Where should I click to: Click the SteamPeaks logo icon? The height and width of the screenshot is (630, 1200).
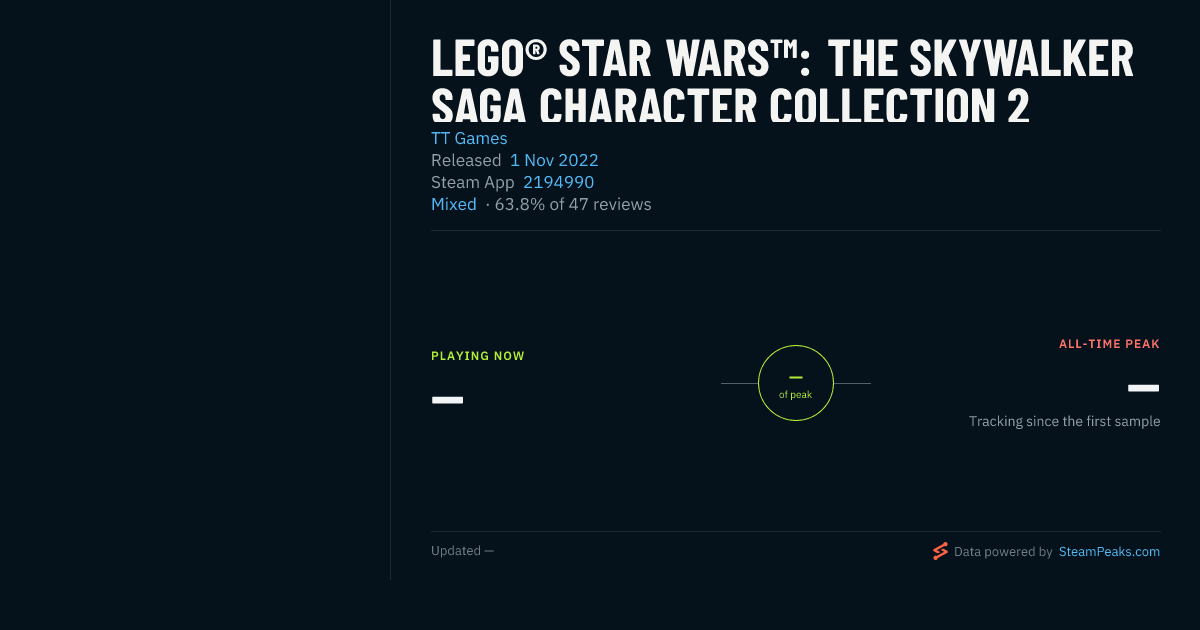[x=940, y=551]
